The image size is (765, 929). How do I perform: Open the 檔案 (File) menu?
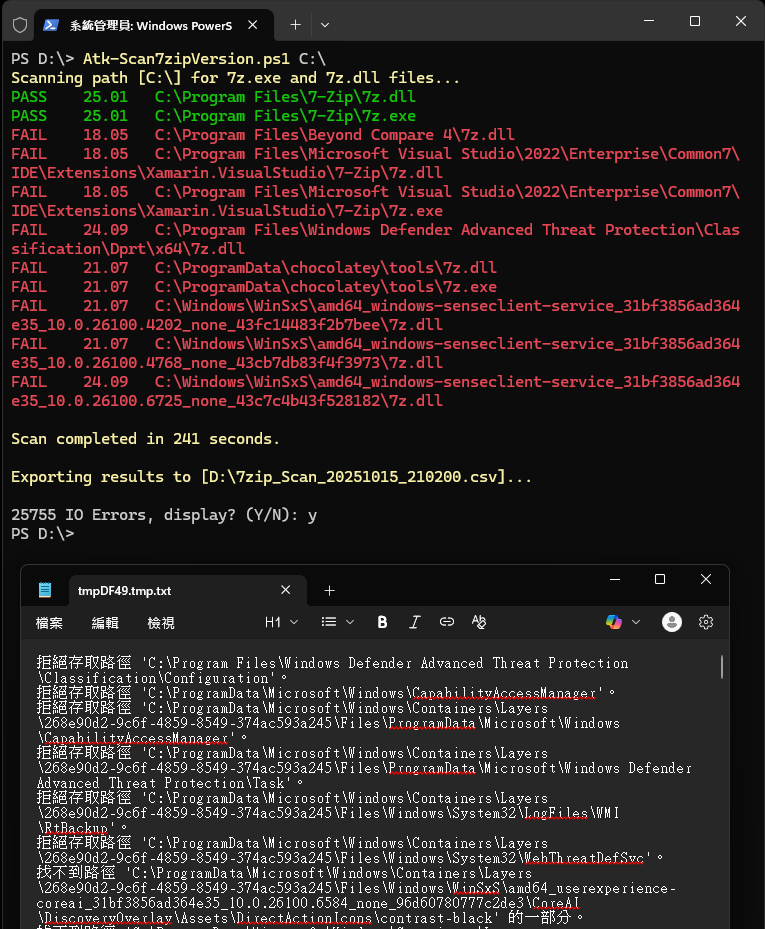pyautogui.click(x=49, y=623)
